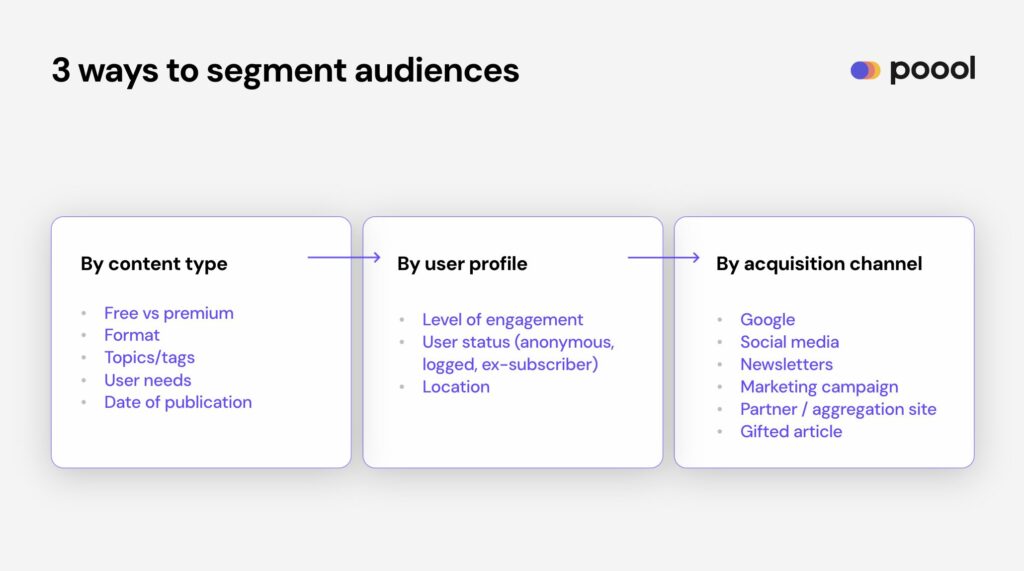Select the "By content type" heading

pos(154,264)
